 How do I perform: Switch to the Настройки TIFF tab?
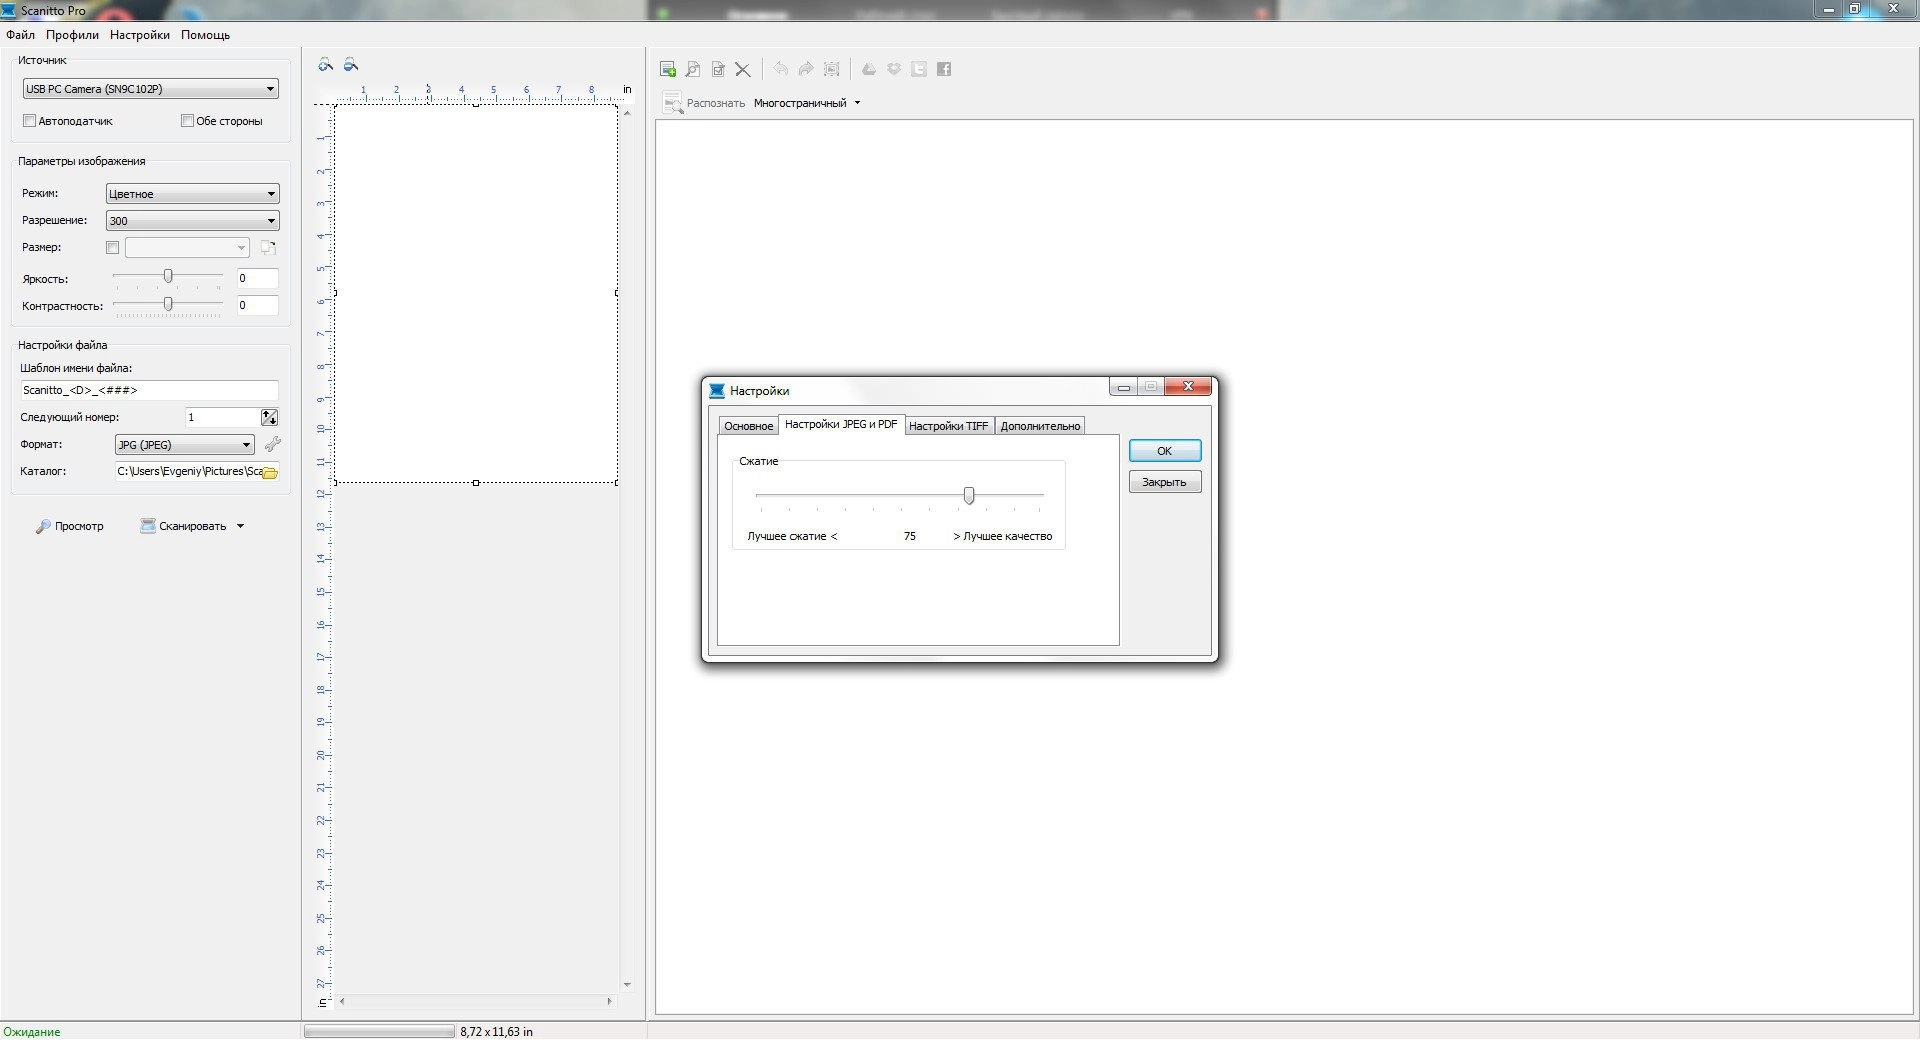coord(948,426)
